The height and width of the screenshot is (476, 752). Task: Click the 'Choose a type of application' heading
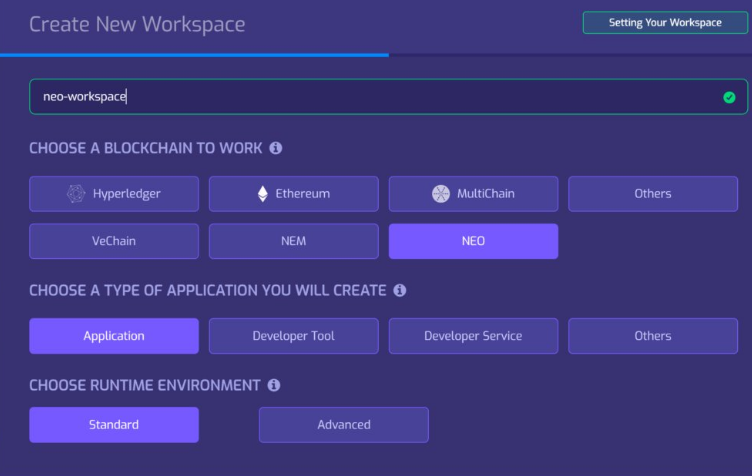[x=208, y=290]
